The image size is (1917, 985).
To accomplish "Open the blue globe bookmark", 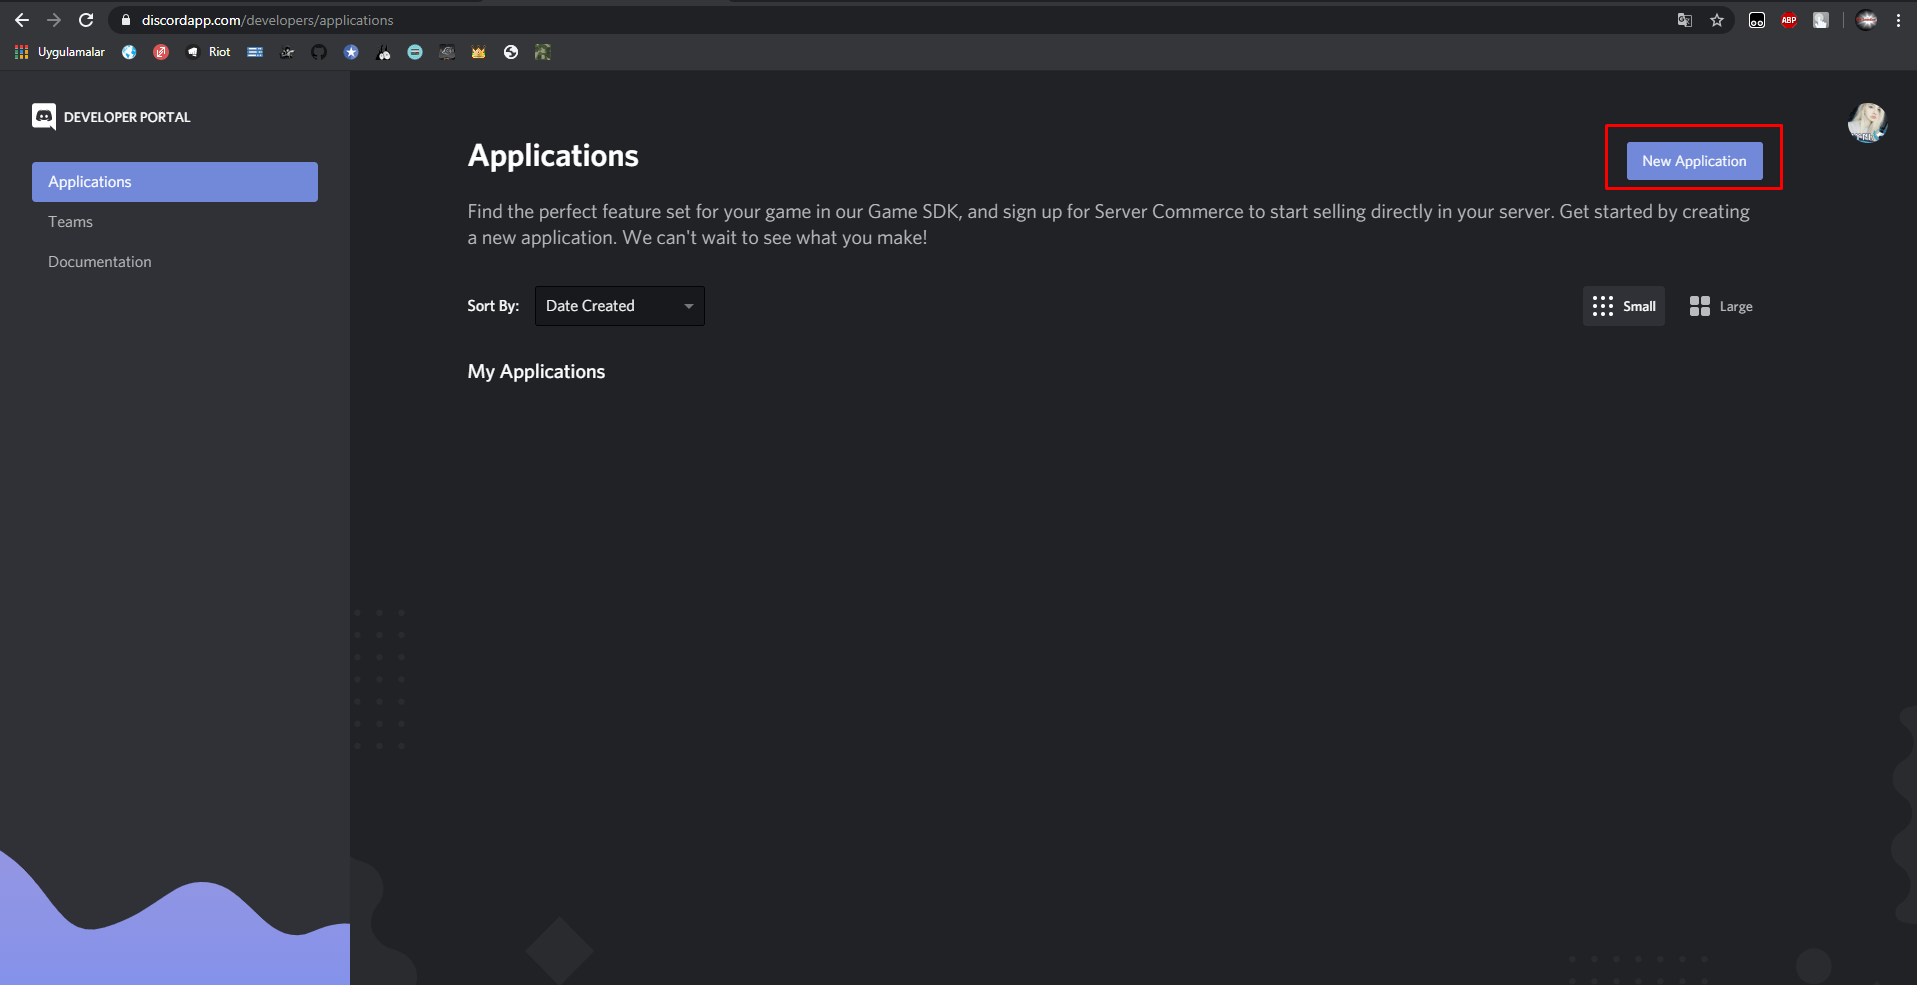I will coord(129,52).
